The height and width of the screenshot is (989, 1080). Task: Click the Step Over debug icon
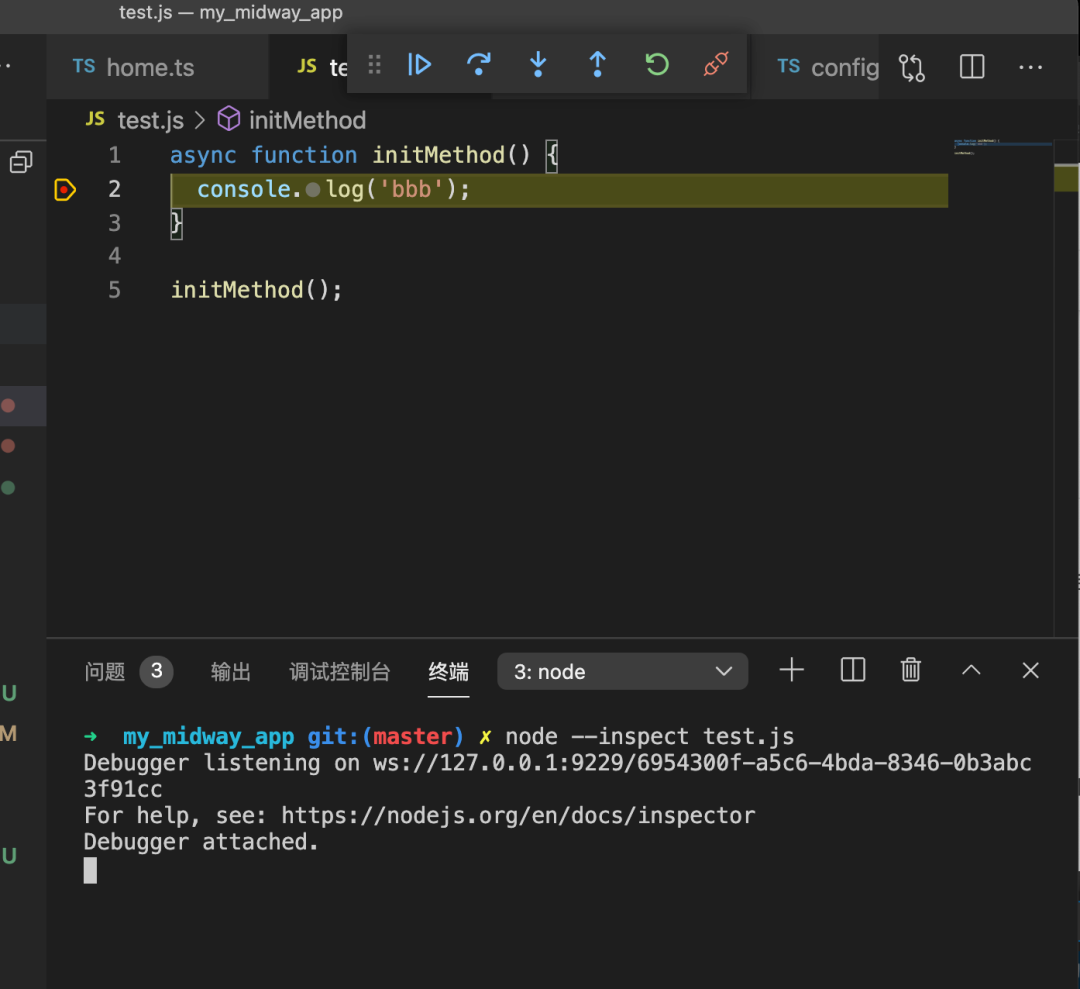(479, 65)
